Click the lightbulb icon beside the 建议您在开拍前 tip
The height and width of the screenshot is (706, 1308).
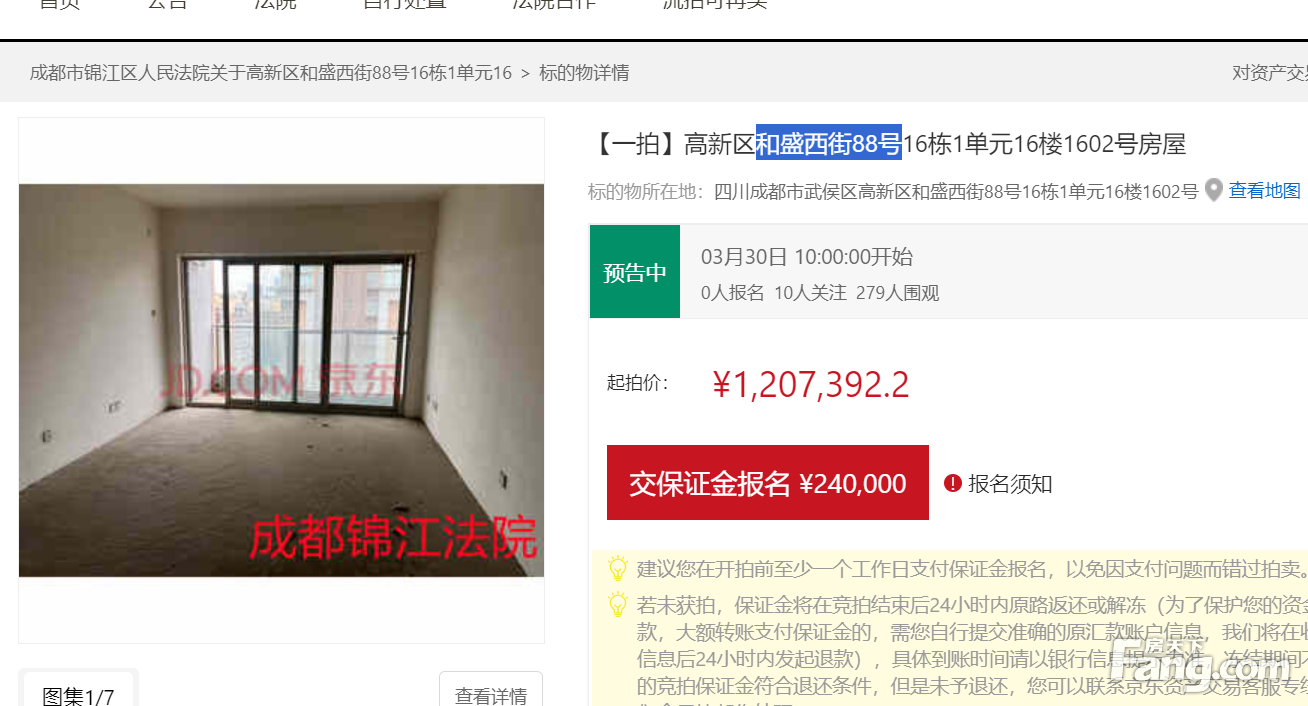tap(618, 569)
